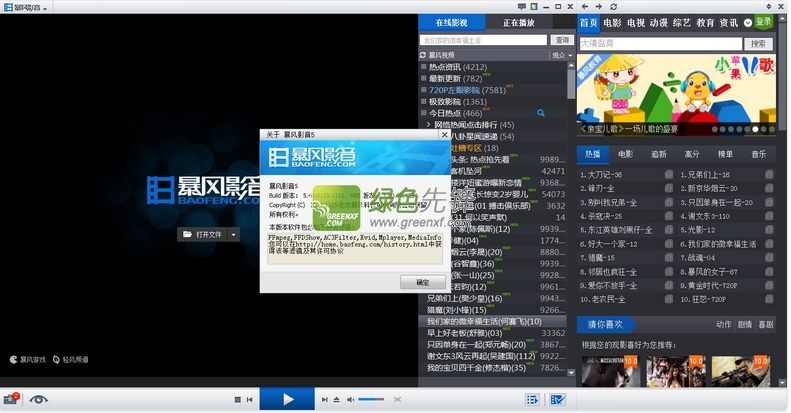Adjust the volume slider
Screen dimensions: 791x413
click(x=371, y=399)
